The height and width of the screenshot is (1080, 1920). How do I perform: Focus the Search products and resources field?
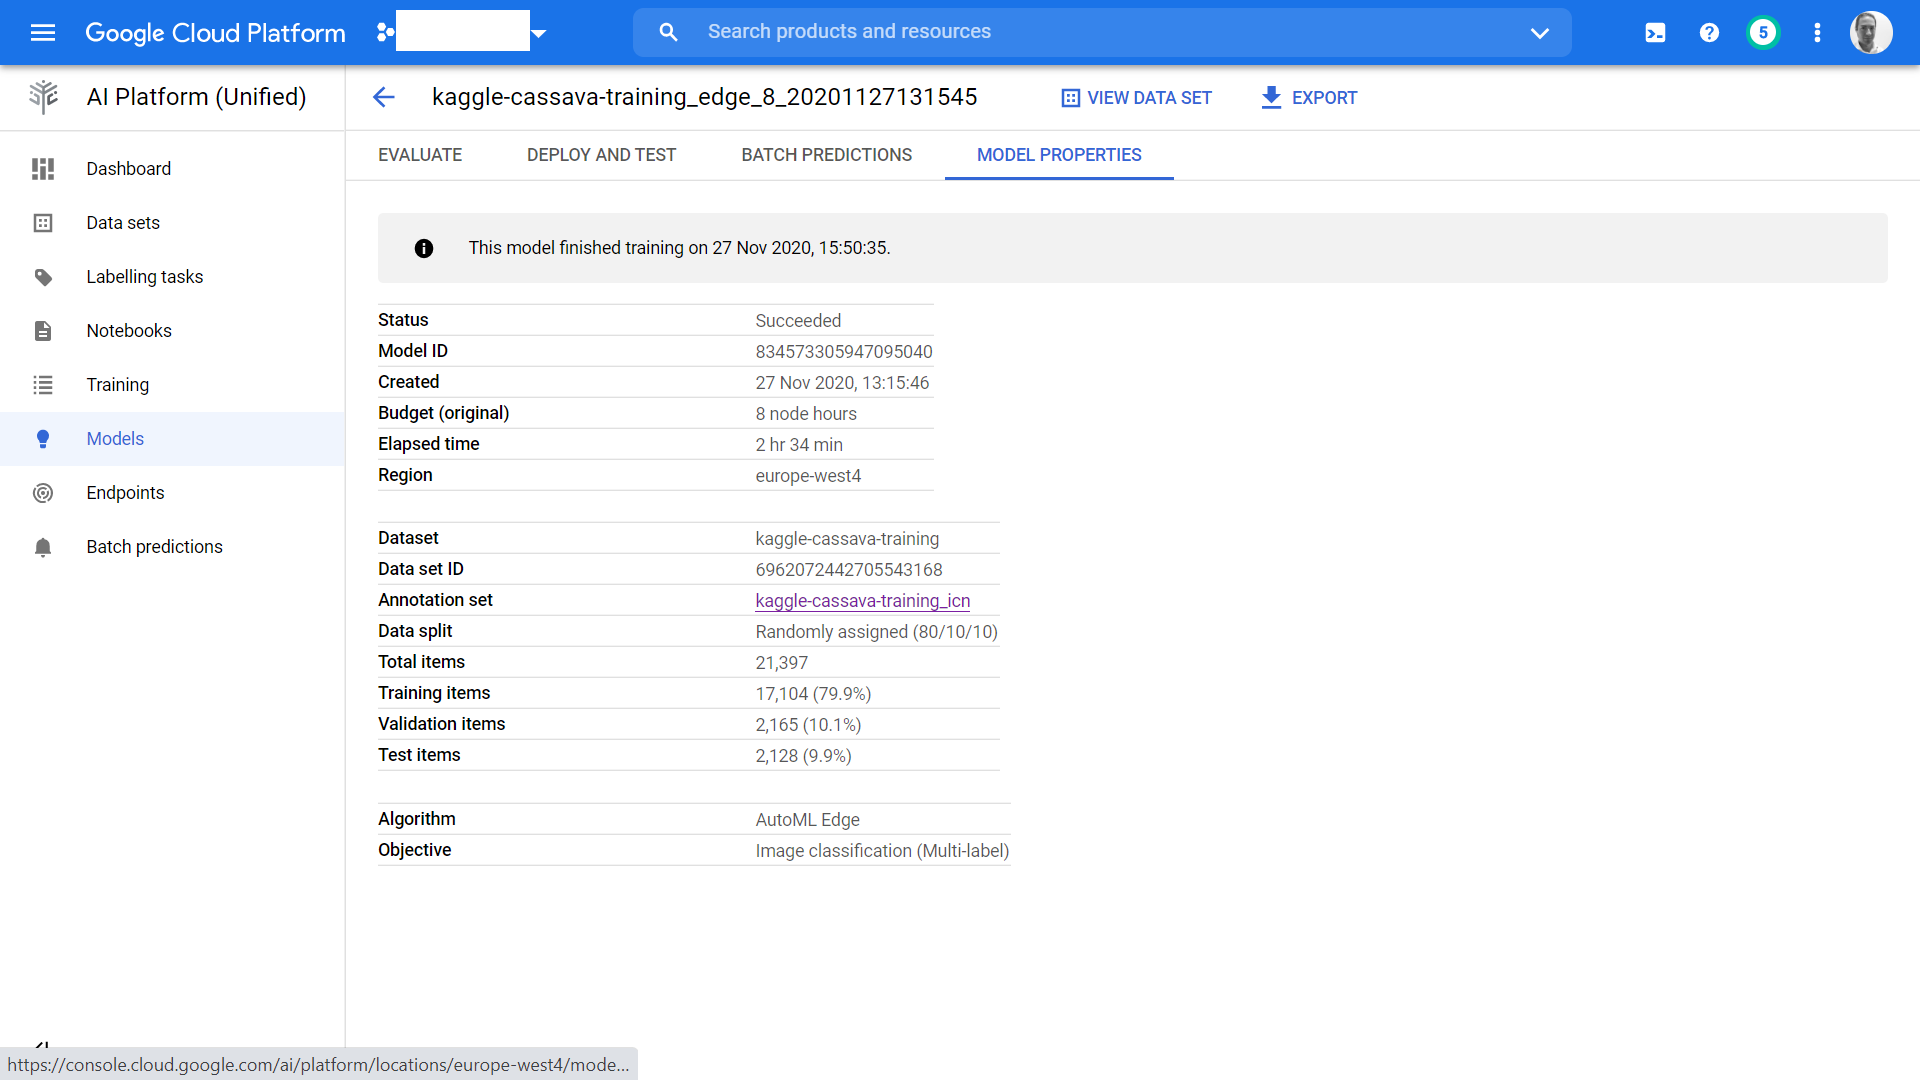1100,32
